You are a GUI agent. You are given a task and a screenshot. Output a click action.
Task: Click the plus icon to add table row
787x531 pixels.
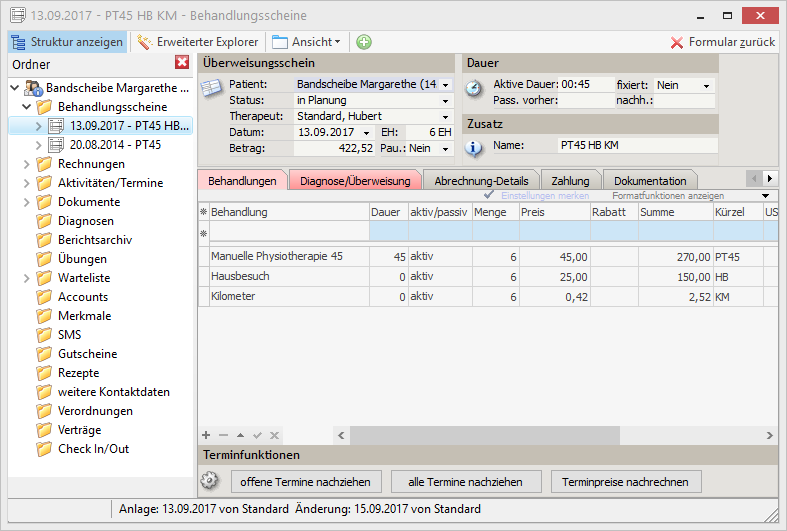click(x=206, y=436)
